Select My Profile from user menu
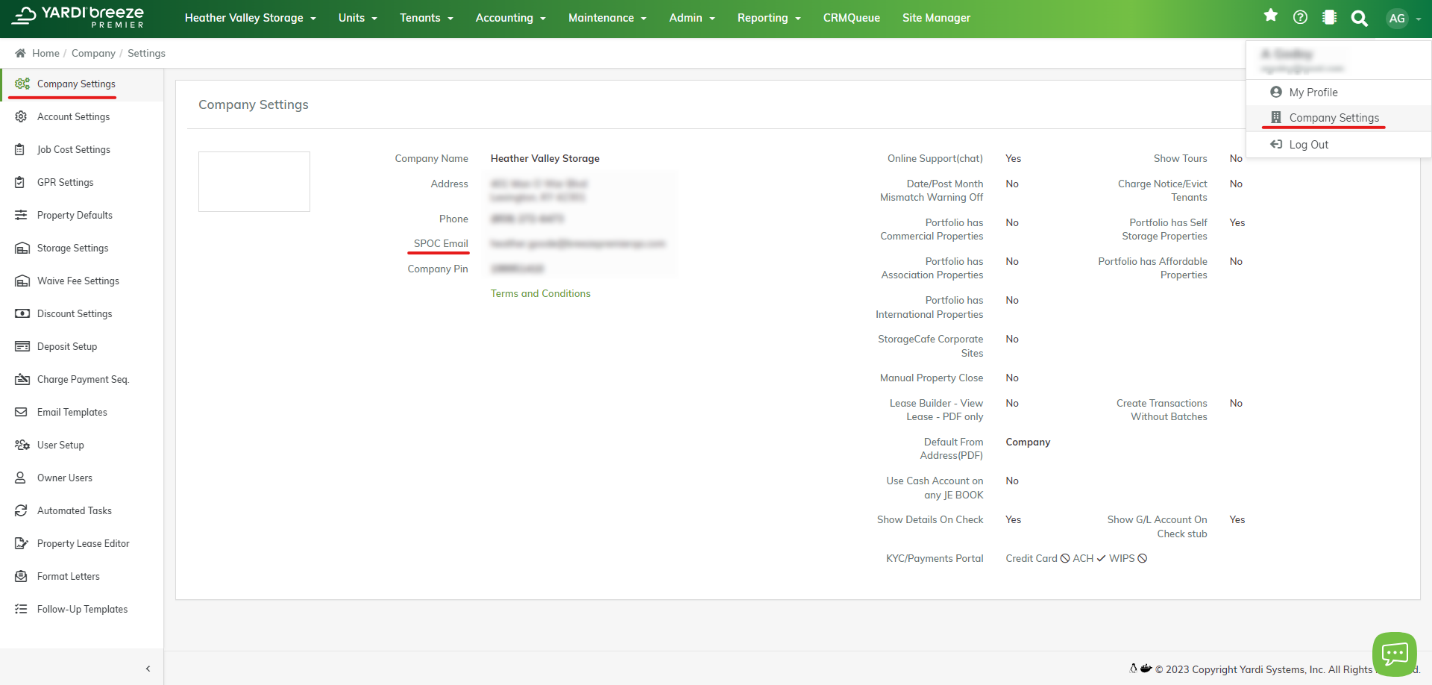The width and height of the screenshot is (1432, 685). [x=1312, y=92]
